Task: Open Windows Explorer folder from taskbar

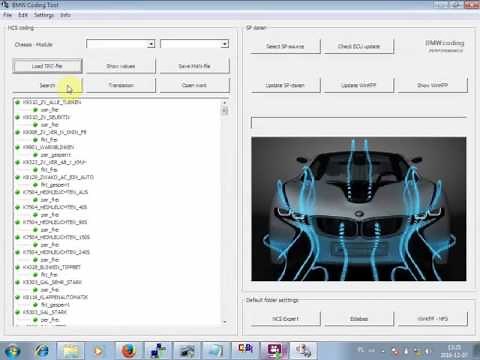Action: pyautogui.click(x=71, y=351)
